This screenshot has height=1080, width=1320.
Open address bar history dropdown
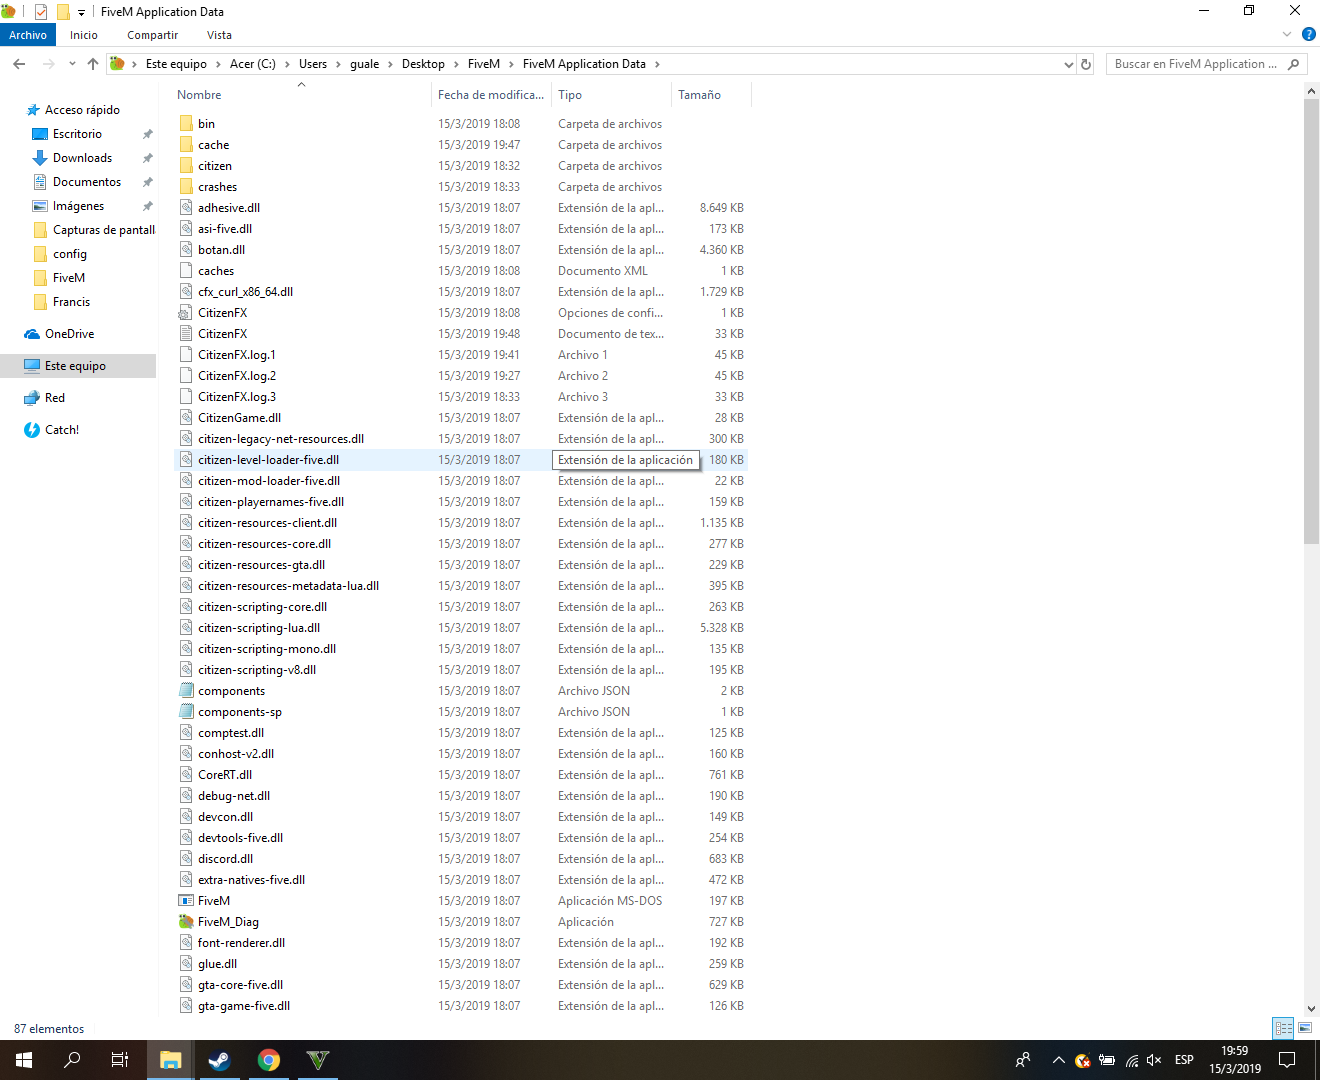pos(1069,64)
